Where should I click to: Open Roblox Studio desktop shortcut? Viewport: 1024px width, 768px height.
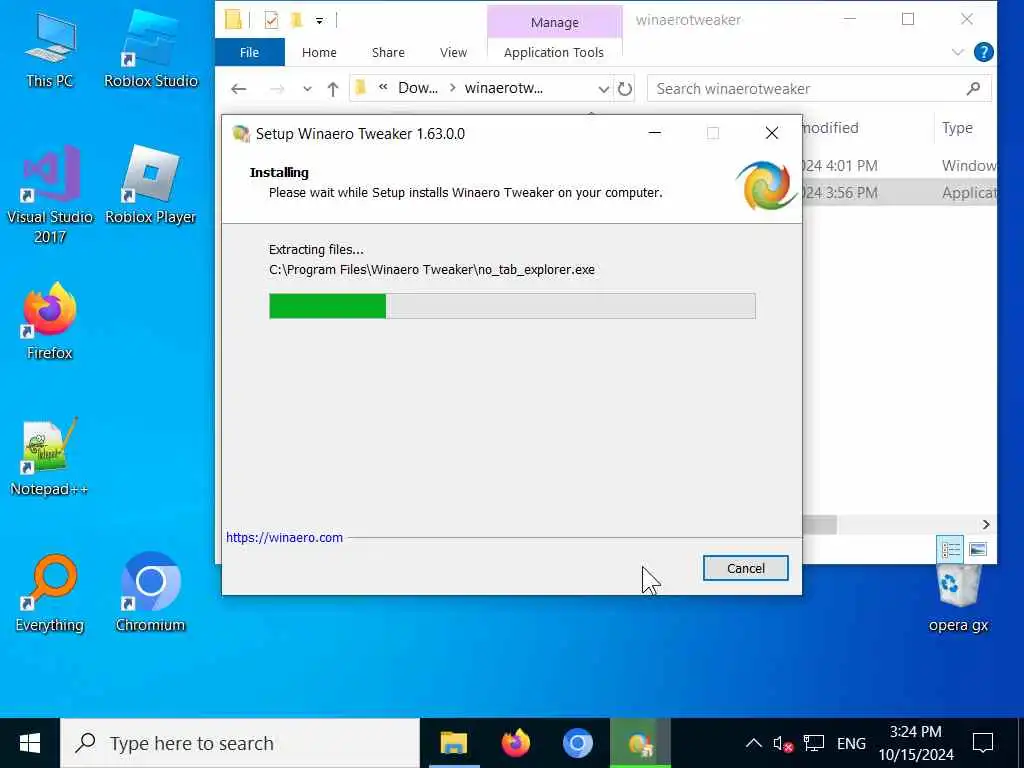pos(151,50)
